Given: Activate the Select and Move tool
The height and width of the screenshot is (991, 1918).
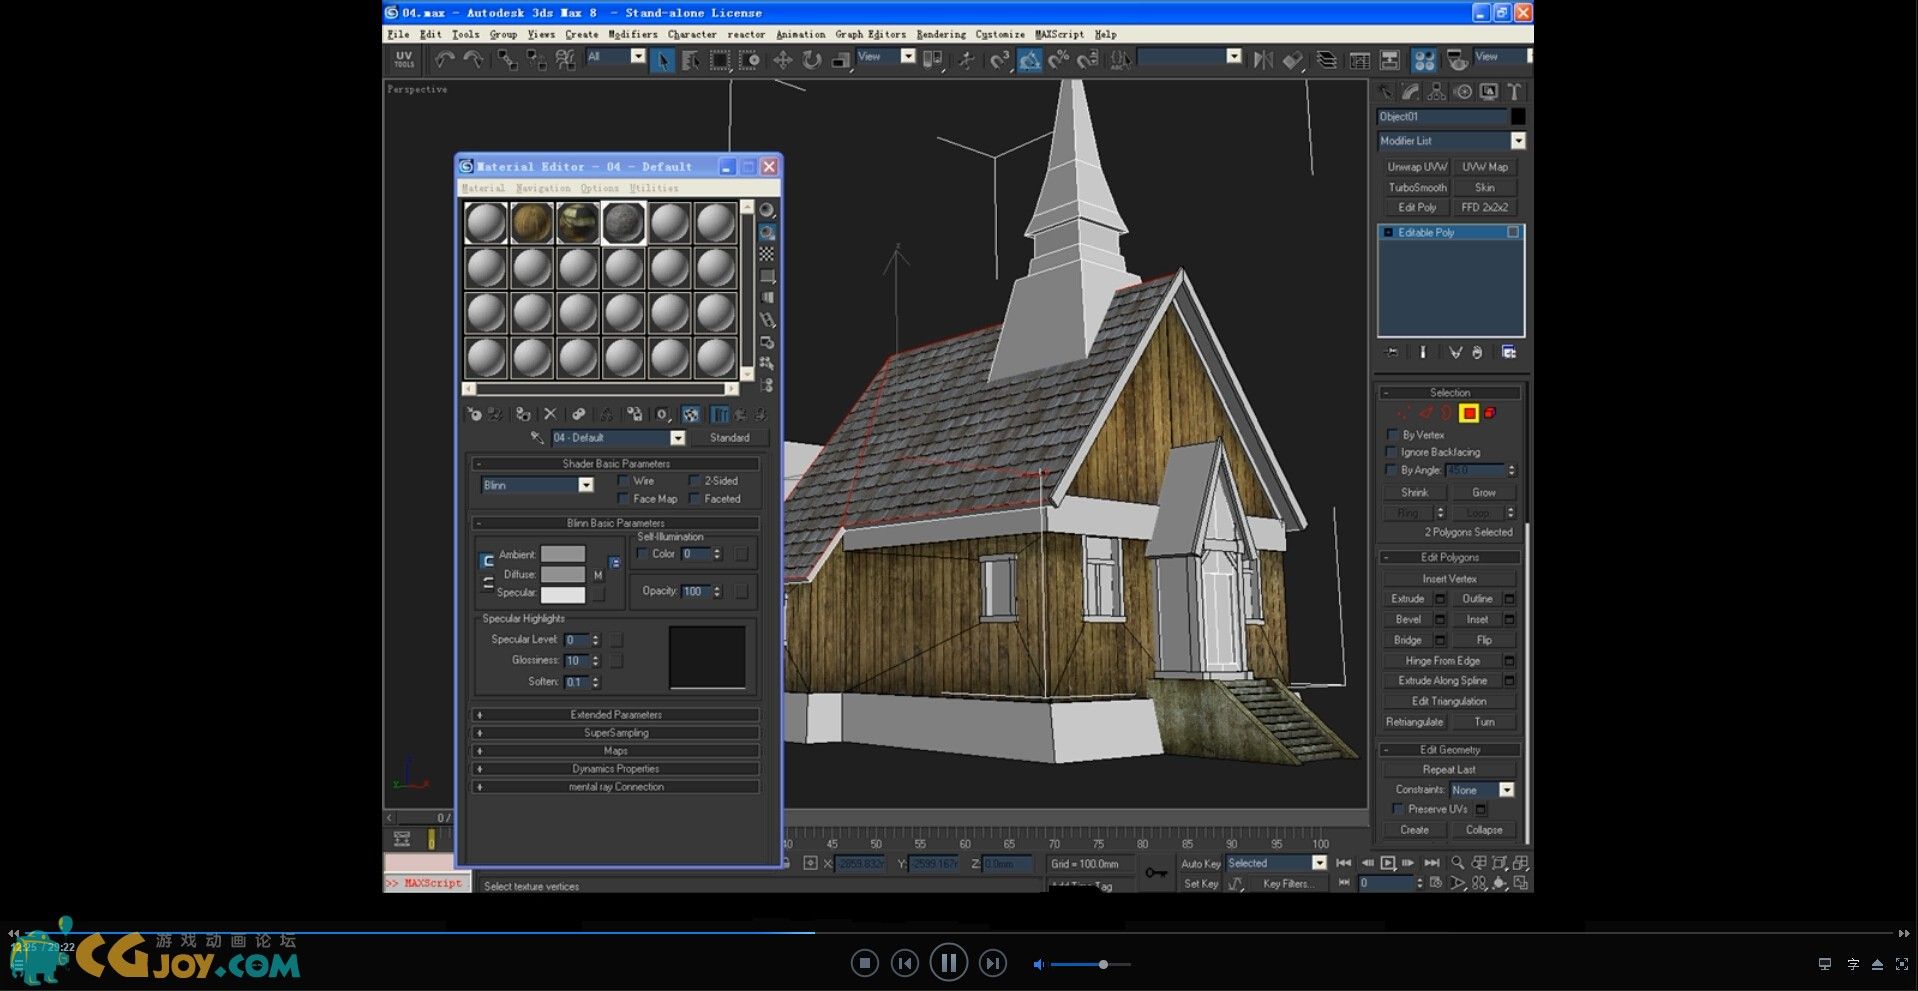Looking at the screenshot, I should tap(783, 60).
